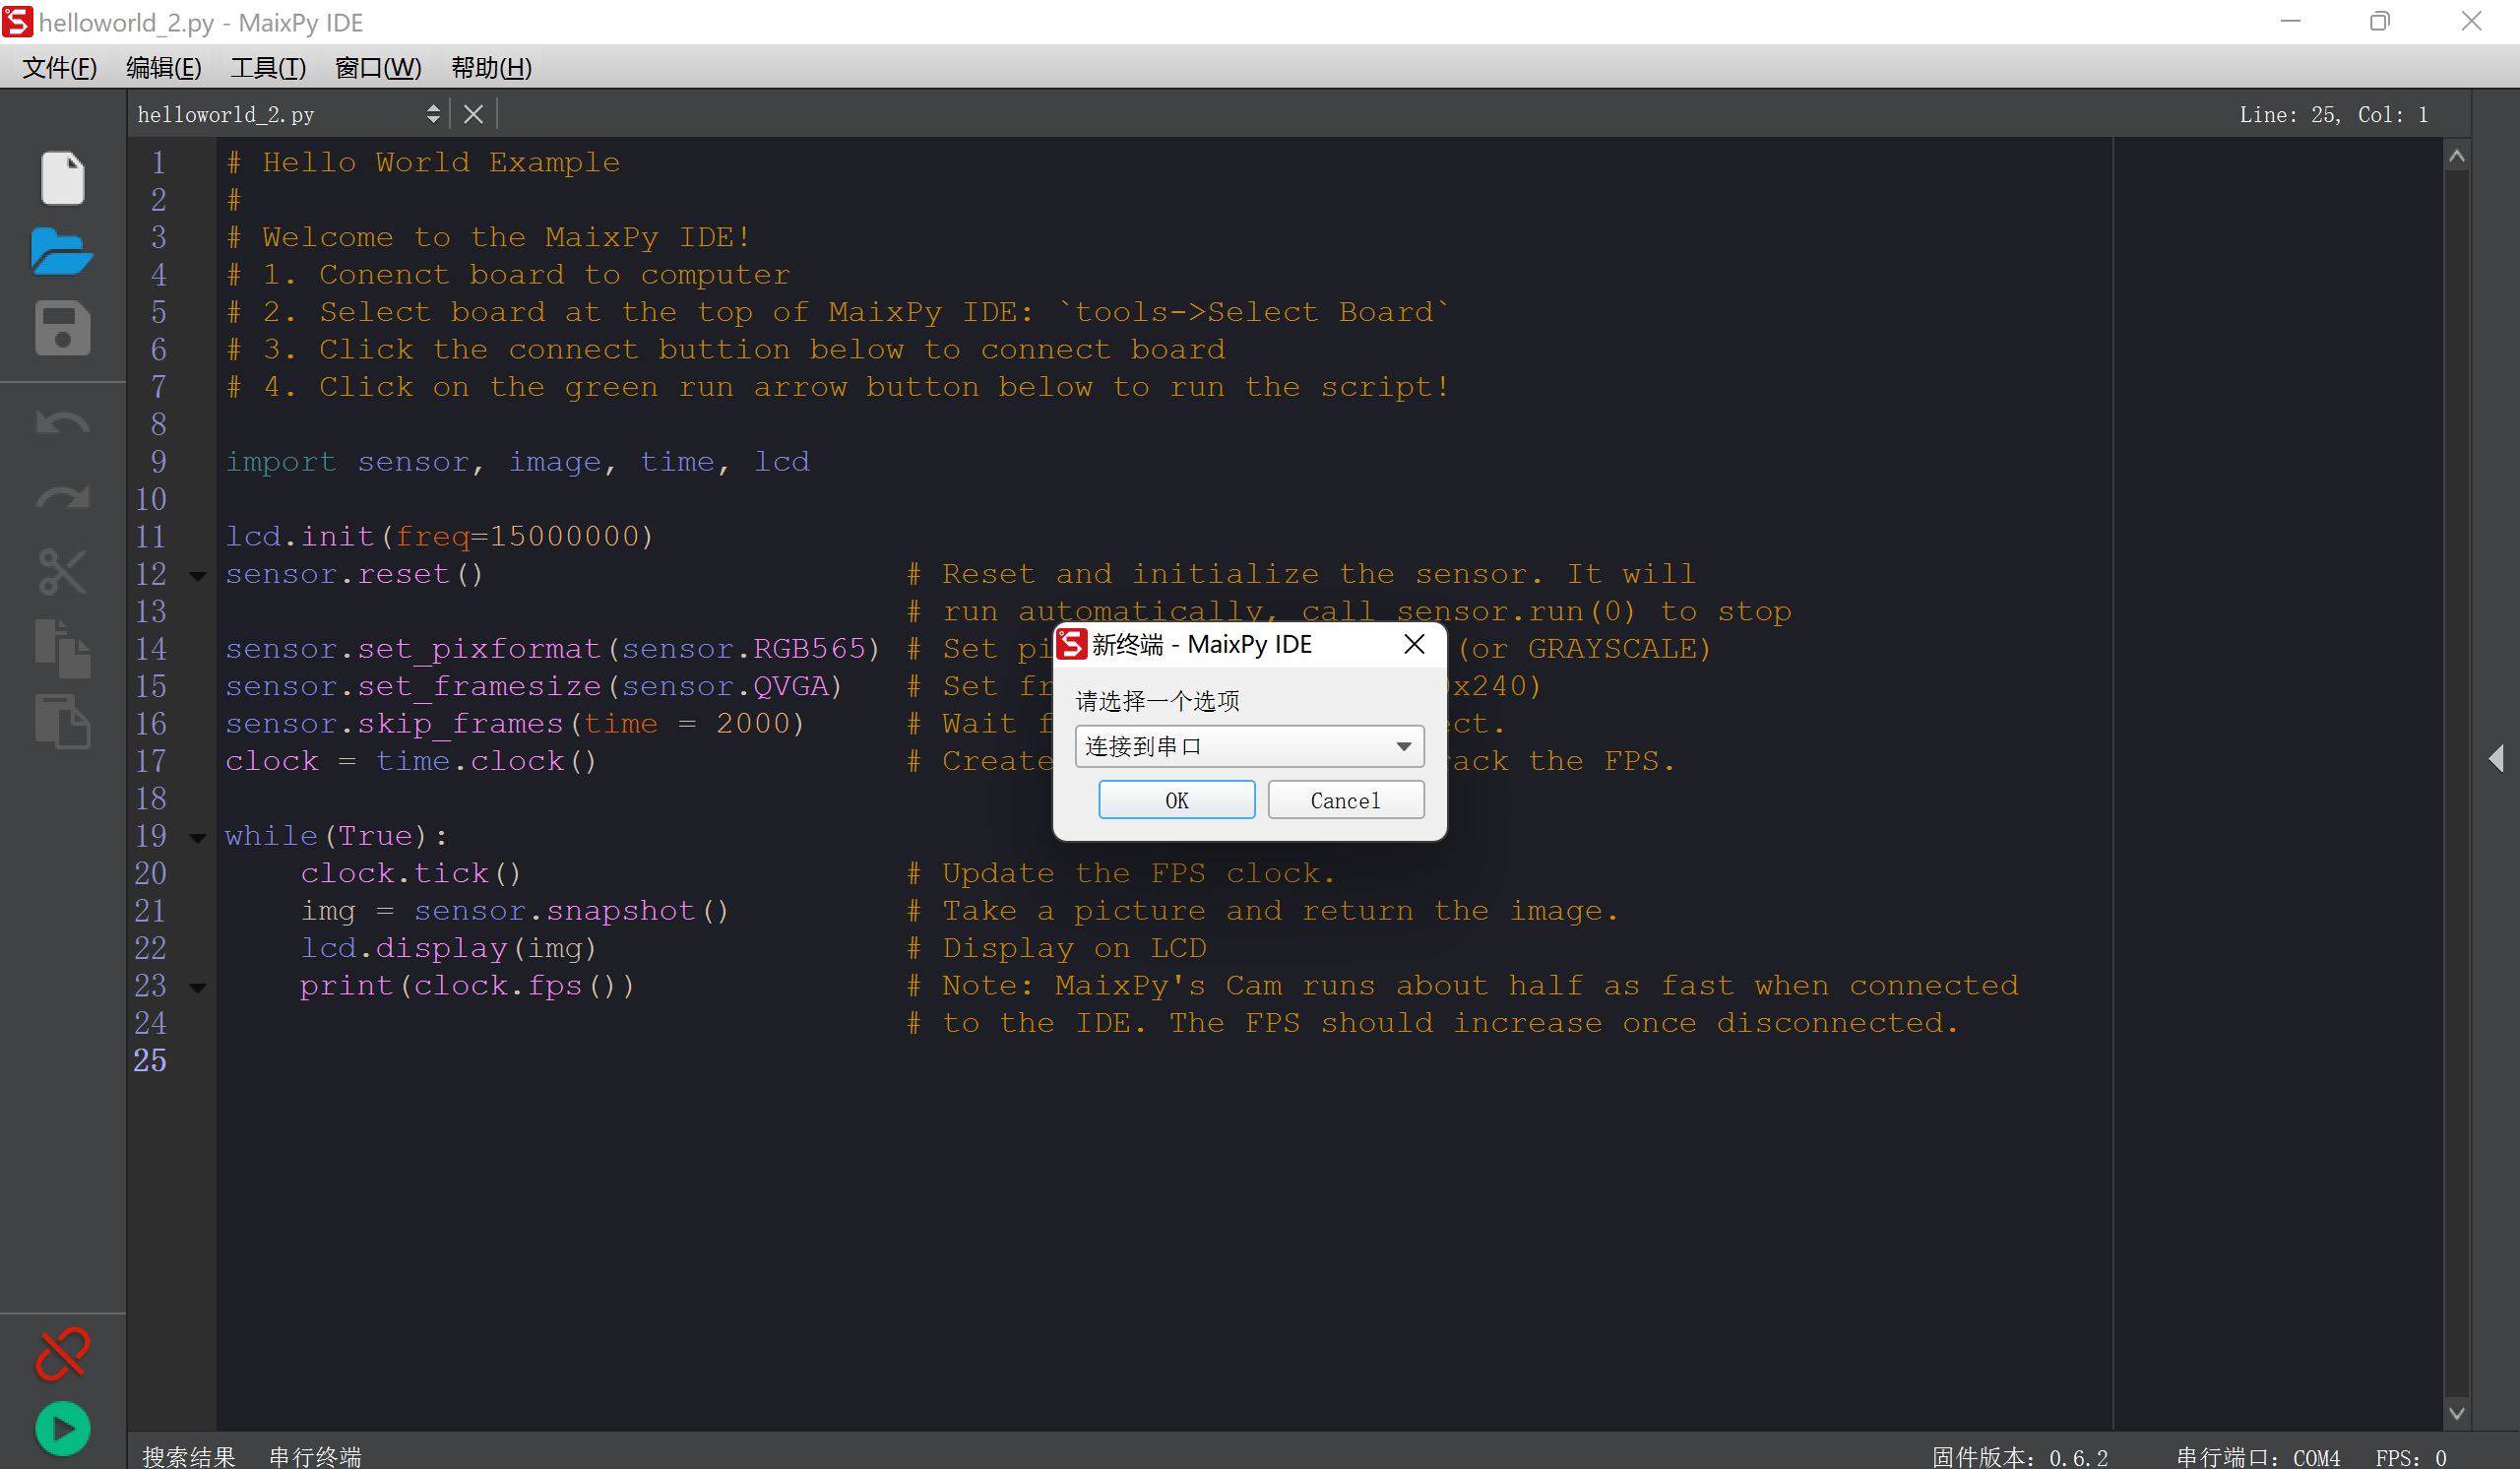
Task: Open the 窗口(W) menu
Action: pyautogui.click(x=378, y=67)
